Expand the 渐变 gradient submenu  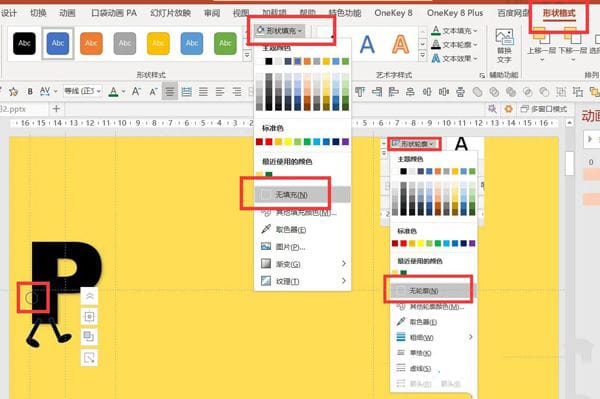303,264
